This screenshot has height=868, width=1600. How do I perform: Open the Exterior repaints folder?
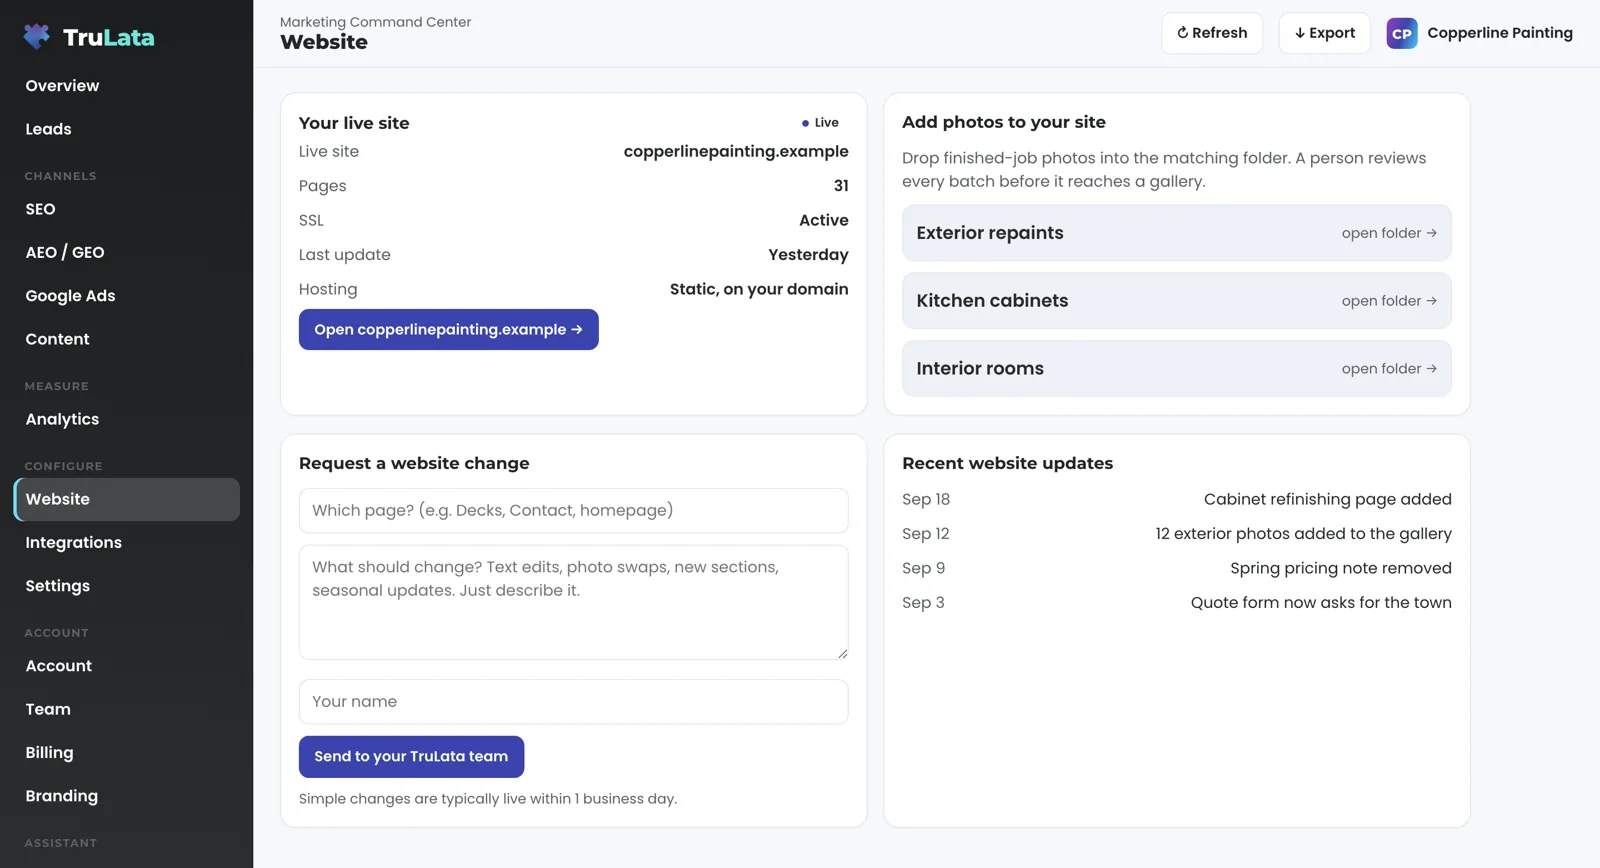(1176, 233)
